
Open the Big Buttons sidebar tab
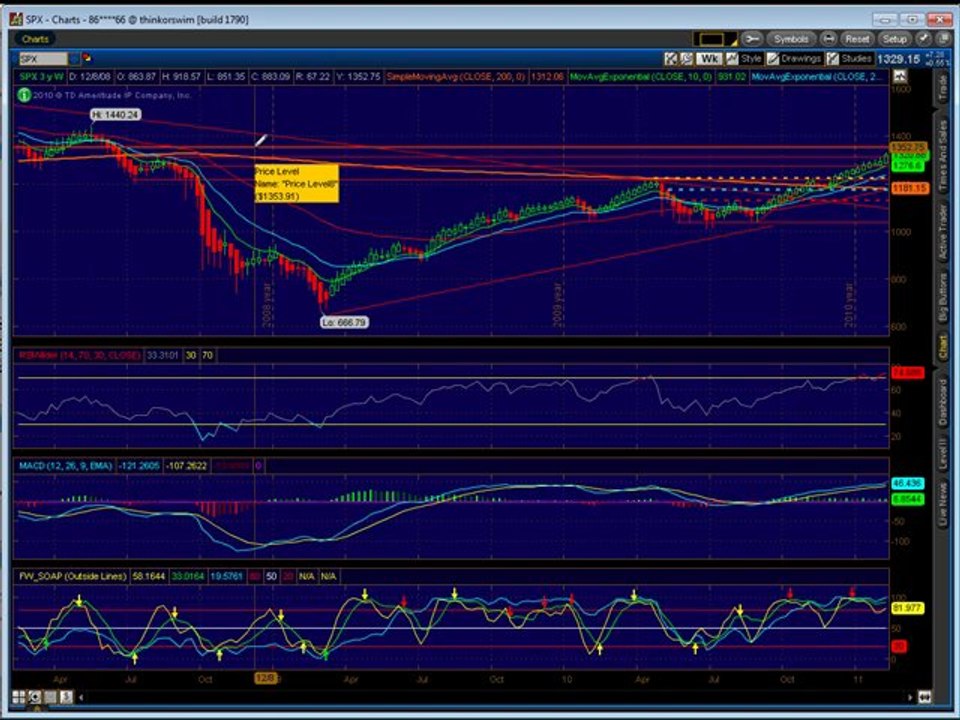point(943,296)
